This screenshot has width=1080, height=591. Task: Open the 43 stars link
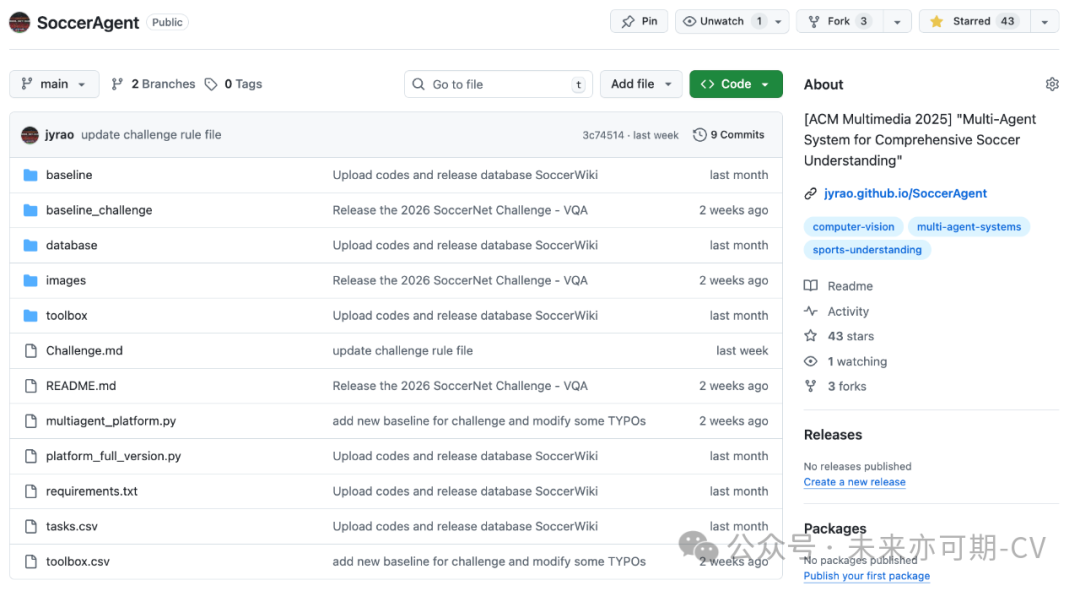pos(851,336)
